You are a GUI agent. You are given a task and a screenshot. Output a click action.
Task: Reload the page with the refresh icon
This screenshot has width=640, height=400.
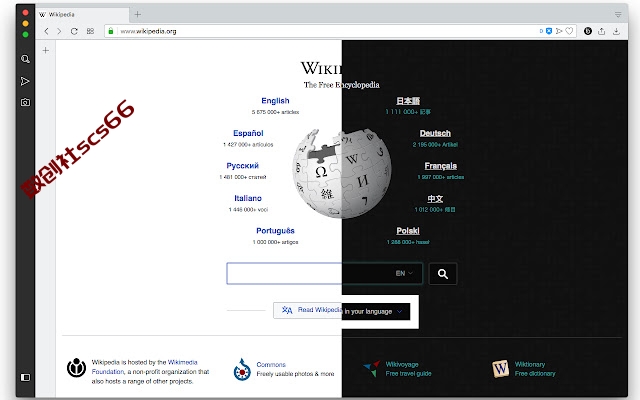click(x=74, y=31)
